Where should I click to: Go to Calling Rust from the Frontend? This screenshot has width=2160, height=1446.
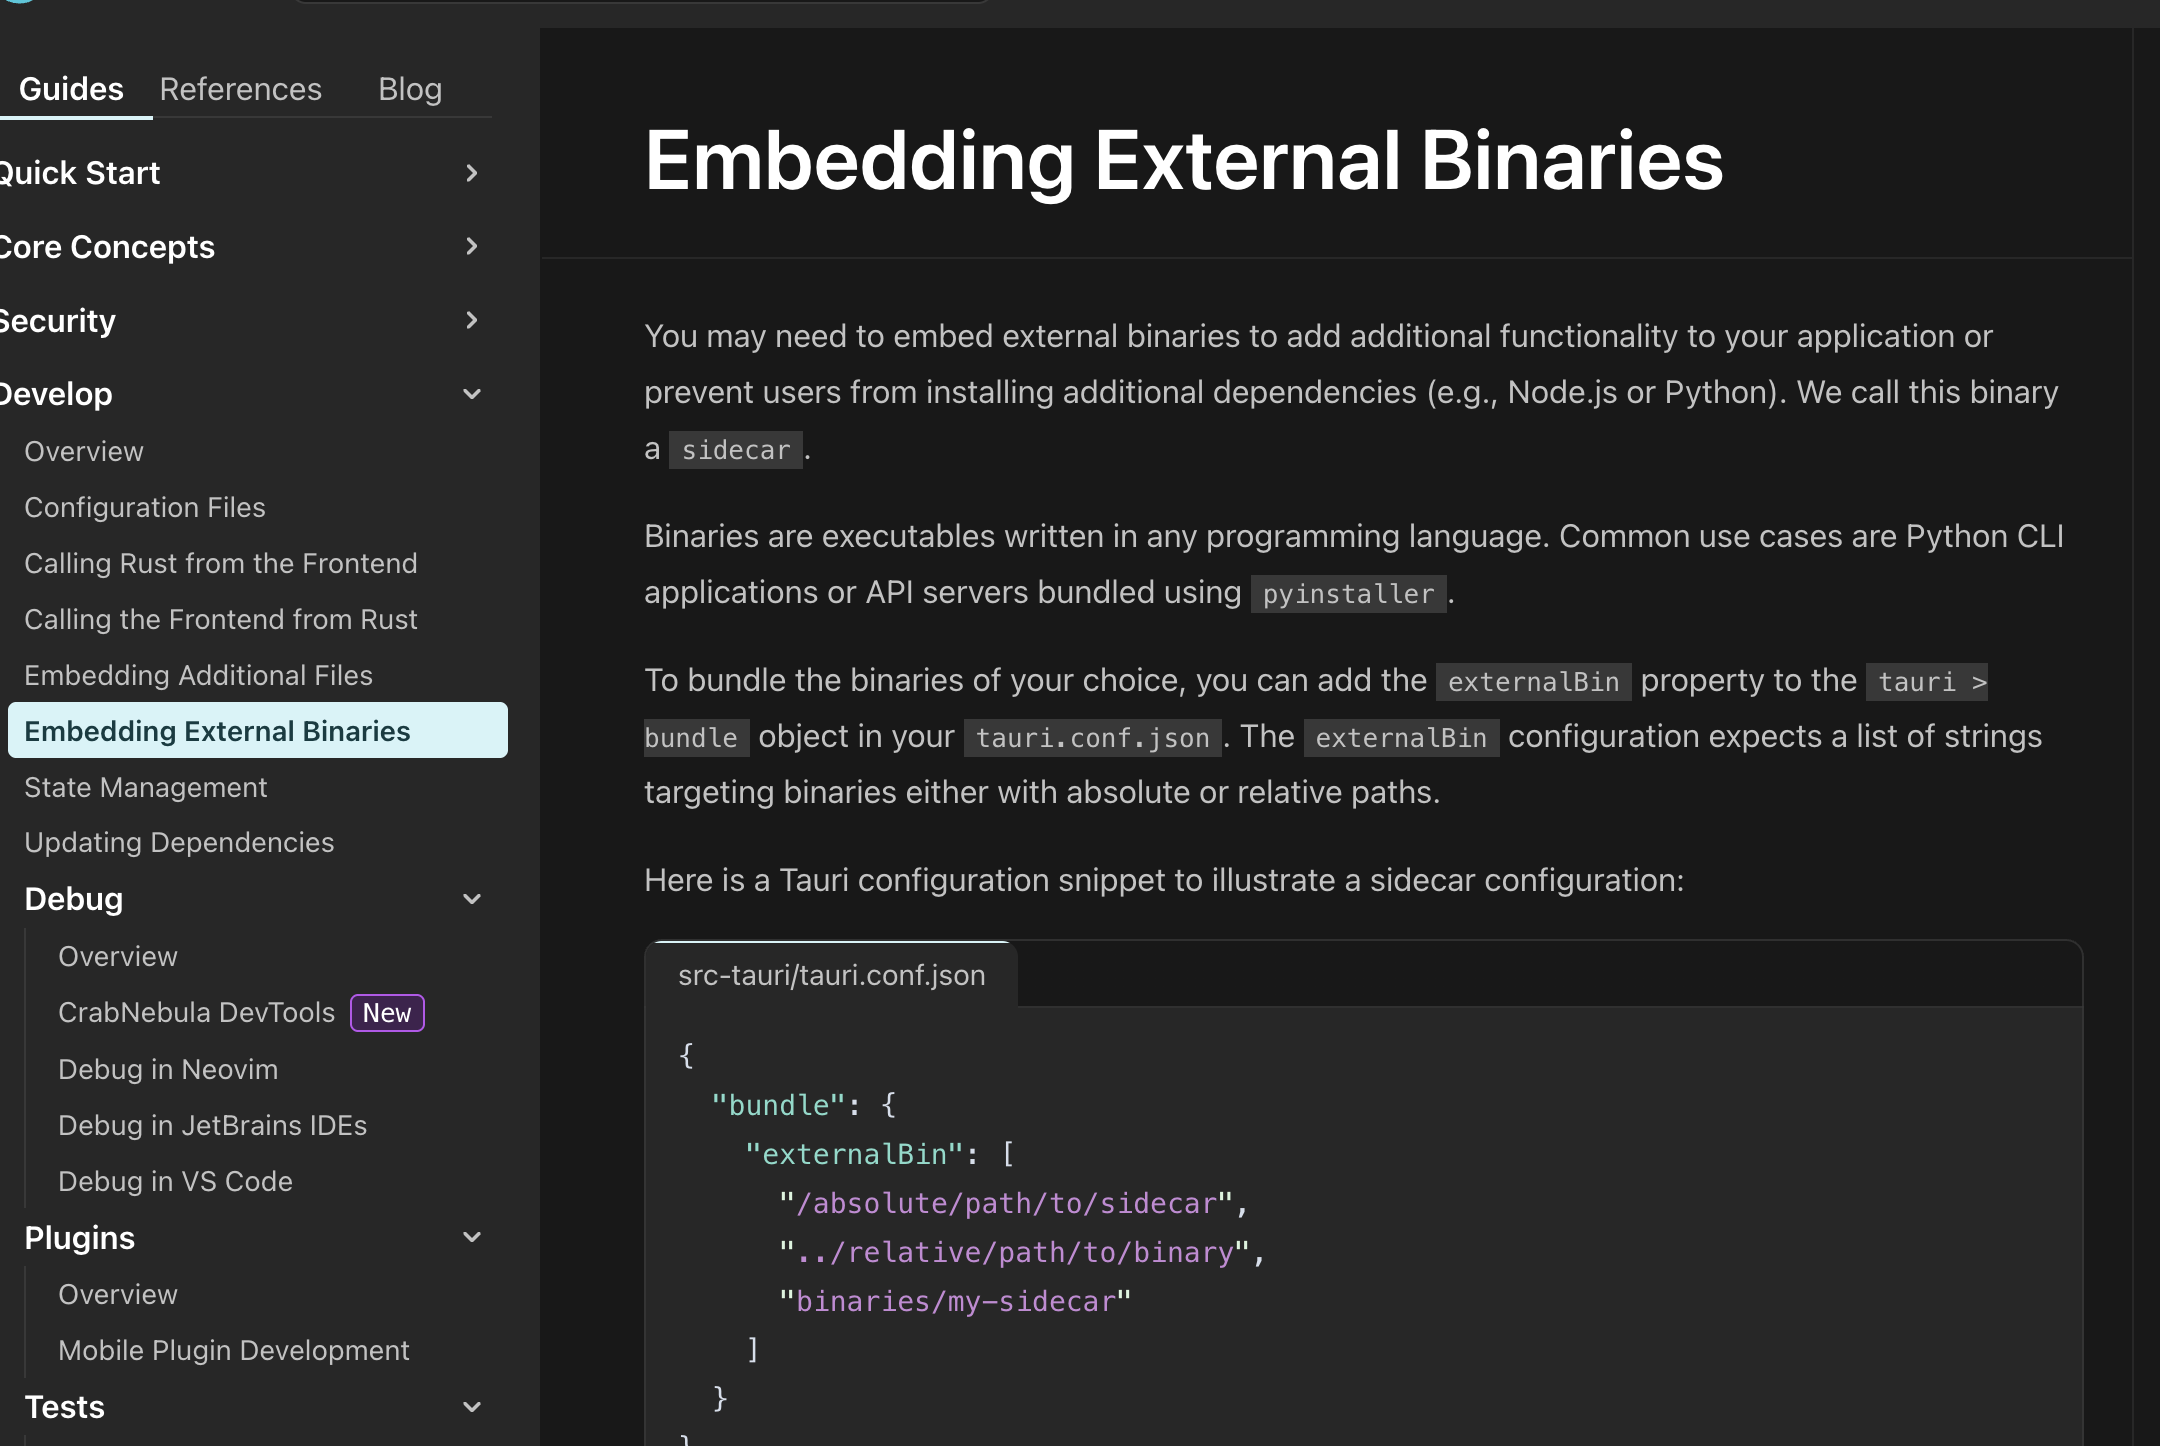[x=221, y=563]
